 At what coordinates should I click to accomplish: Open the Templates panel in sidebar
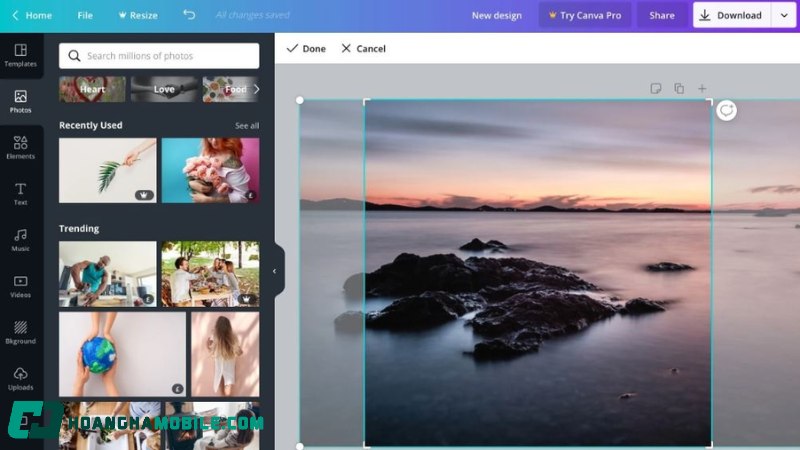point(20,56)
